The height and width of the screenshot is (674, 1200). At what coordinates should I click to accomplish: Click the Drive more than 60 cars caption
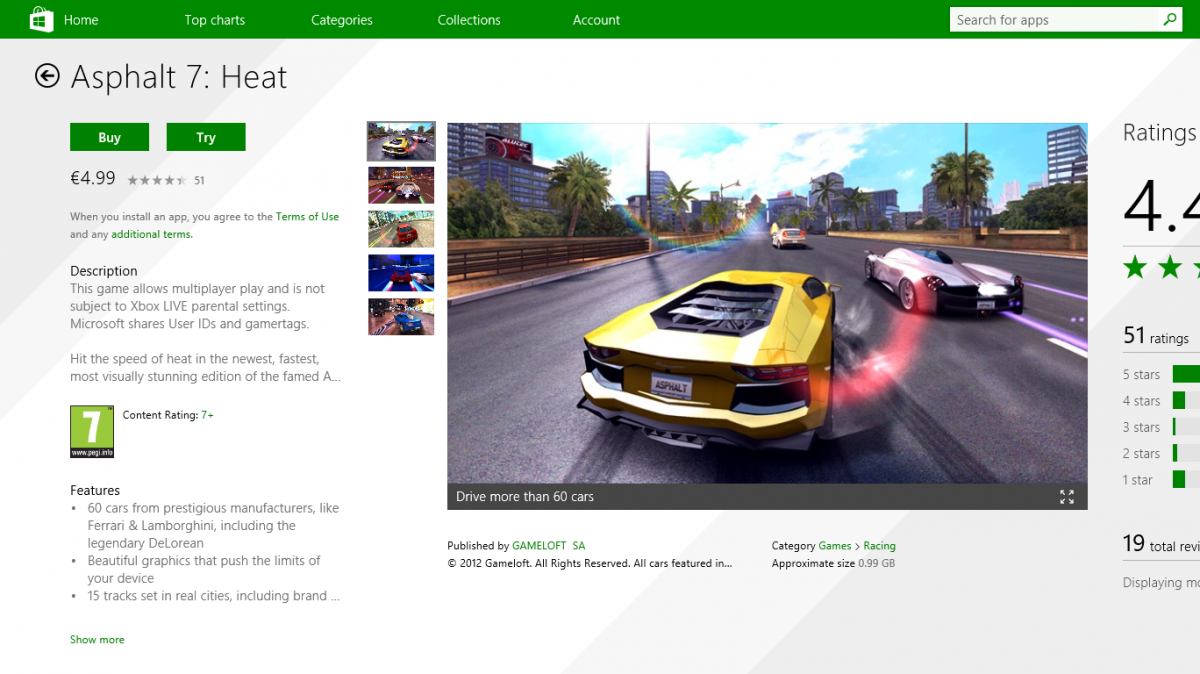(525, 497)
